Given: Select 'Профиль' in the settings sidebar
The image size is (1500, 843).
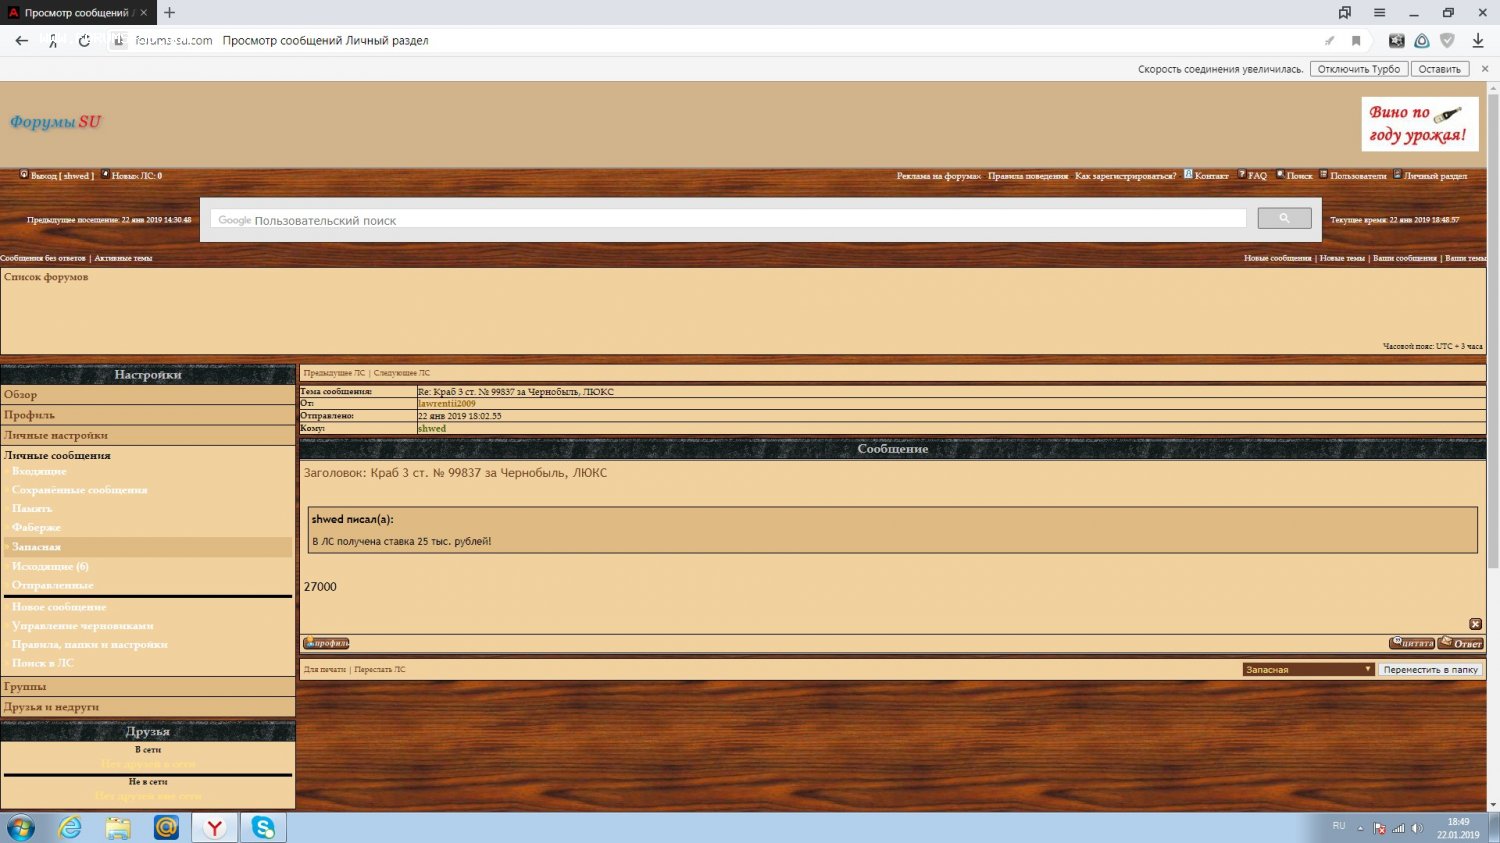Looking at the screenshot, I should (29, 415).
